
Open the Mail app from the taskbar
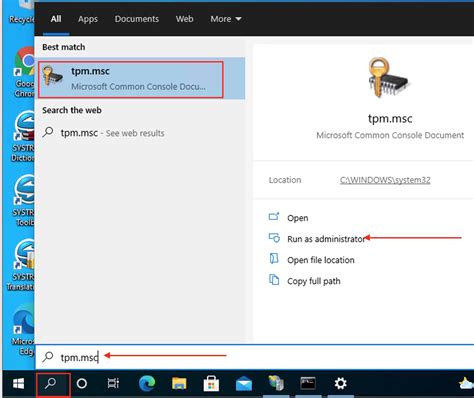click(x=244, y=384)
